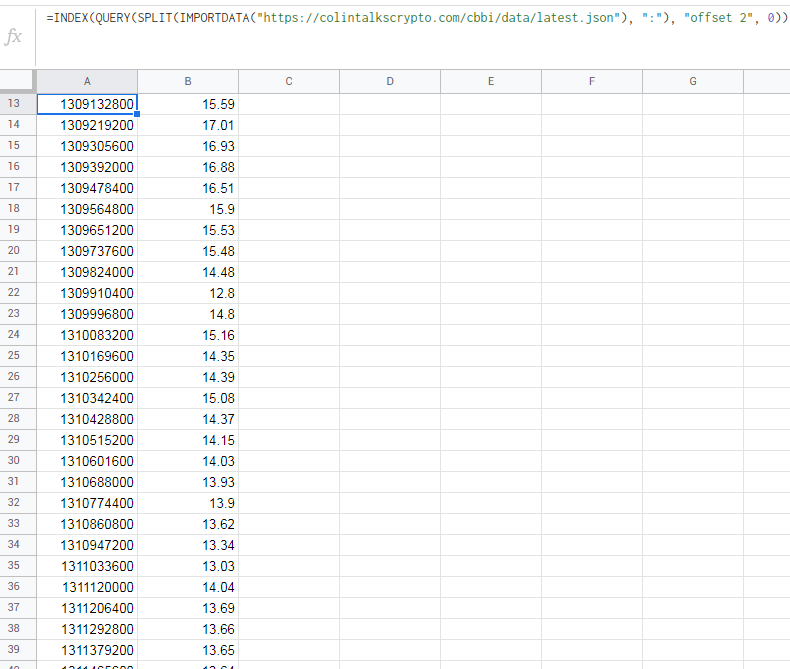Select row 39 header
The width and height of the screenshot is (790, 669).
click(x=18, y=650)
